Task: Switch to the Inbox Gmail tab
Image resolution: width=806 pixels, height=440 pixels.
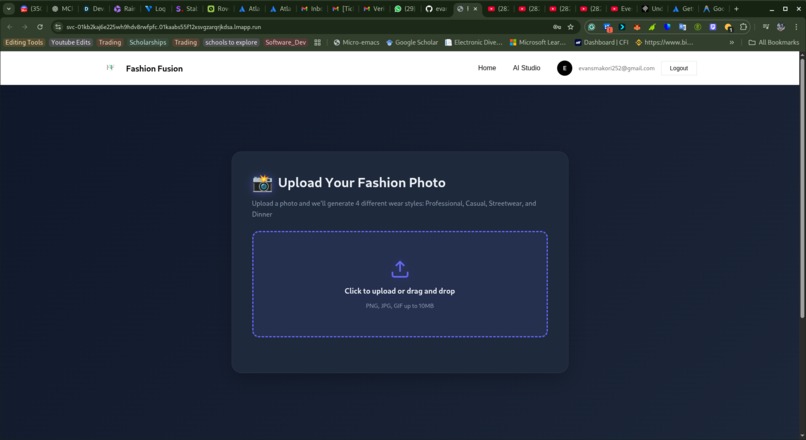Action: [312, 9]
